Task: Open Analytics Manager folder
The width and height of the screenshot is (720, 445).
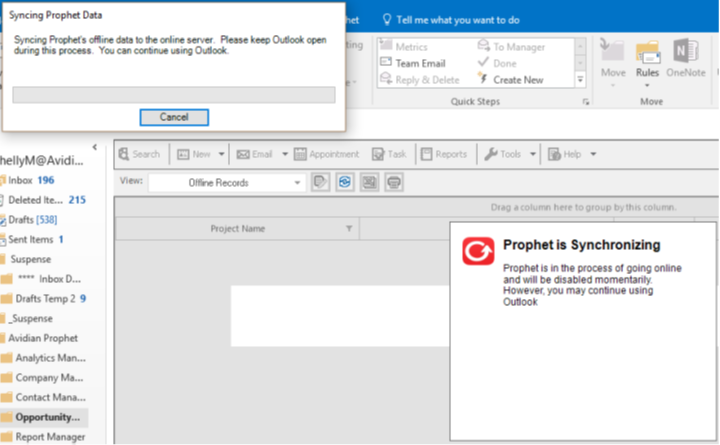Action: 44,358
